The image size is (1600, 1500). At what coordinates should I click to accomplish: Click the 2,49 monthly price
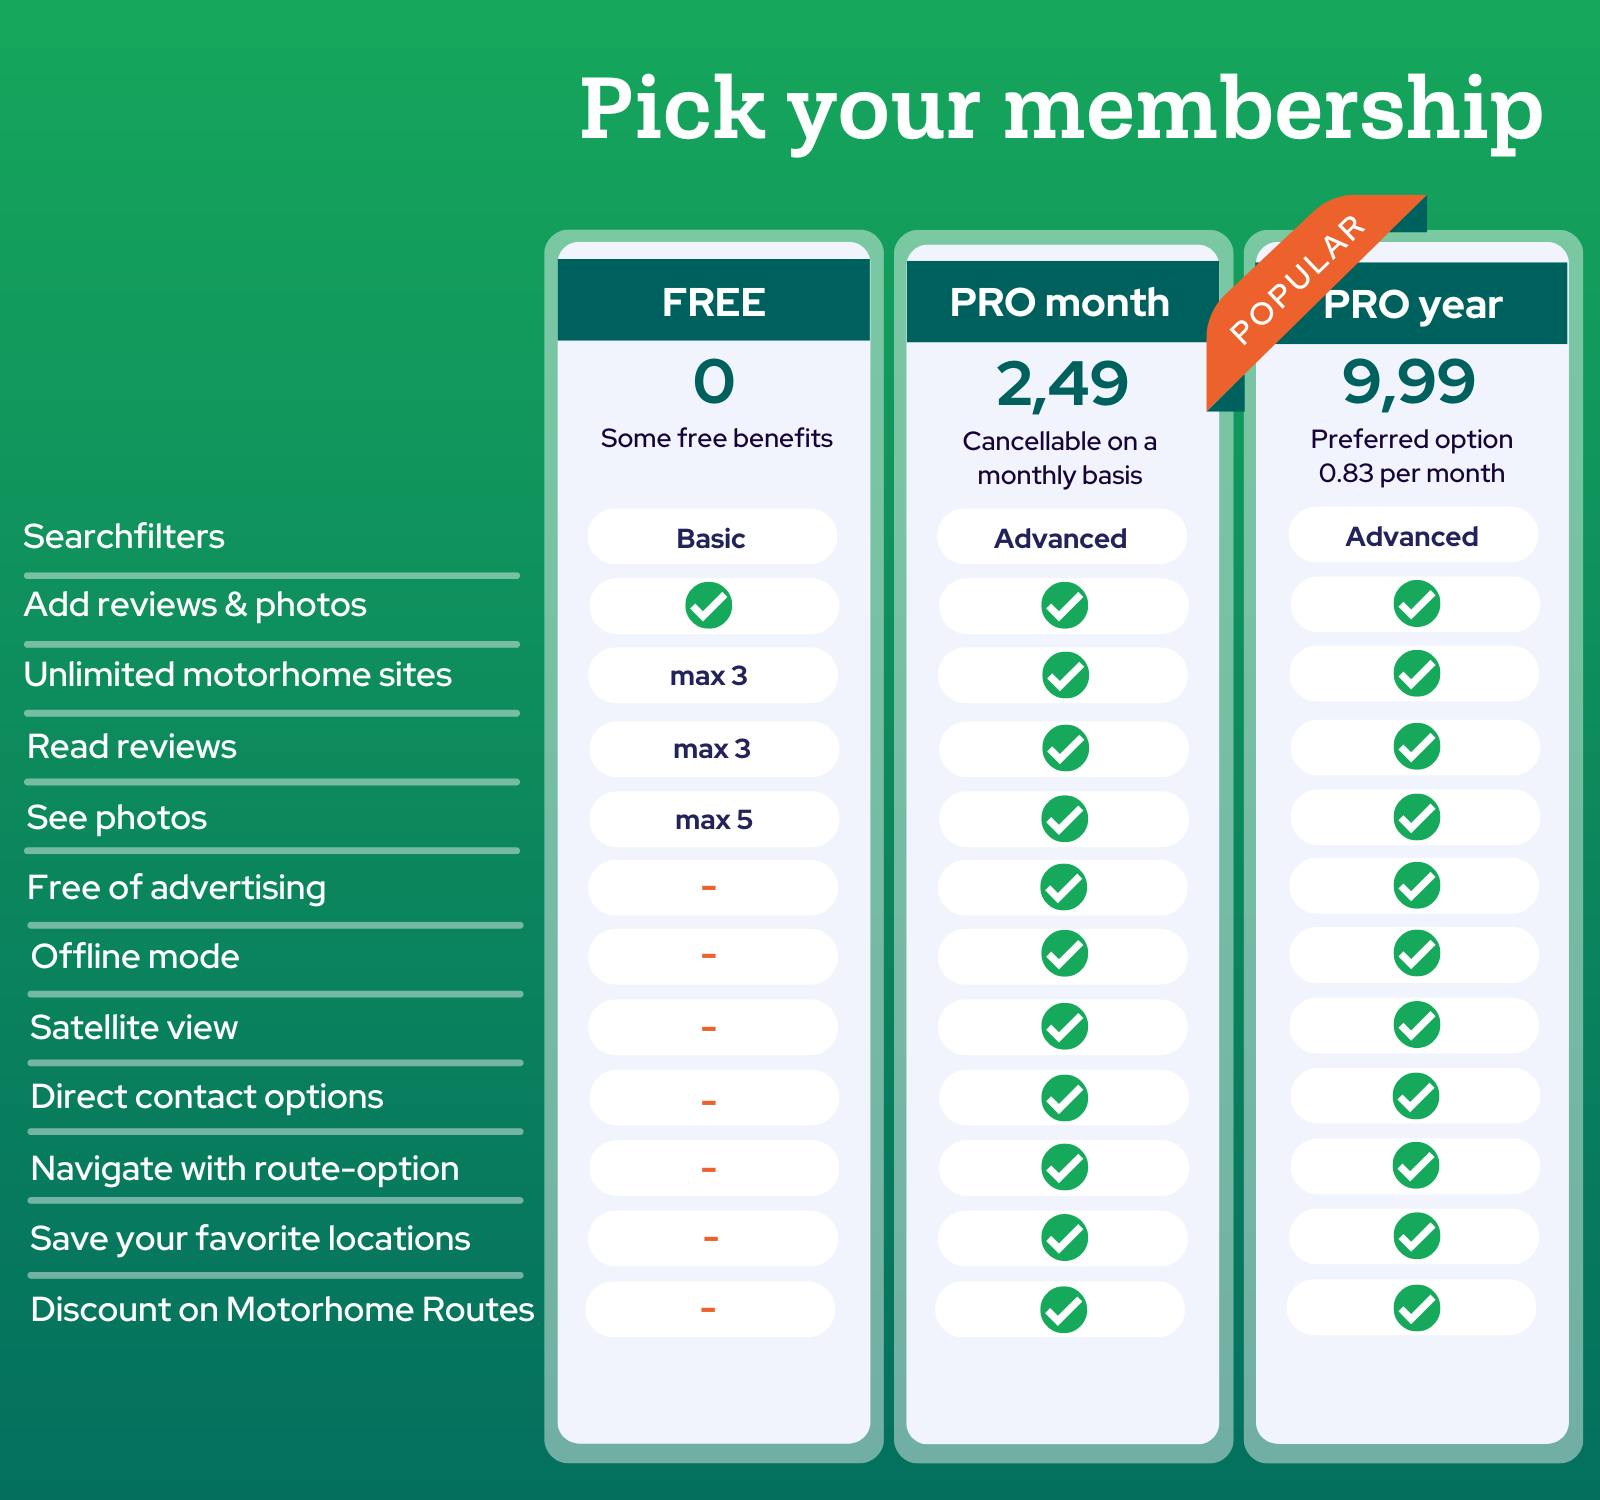(1062, 385)
